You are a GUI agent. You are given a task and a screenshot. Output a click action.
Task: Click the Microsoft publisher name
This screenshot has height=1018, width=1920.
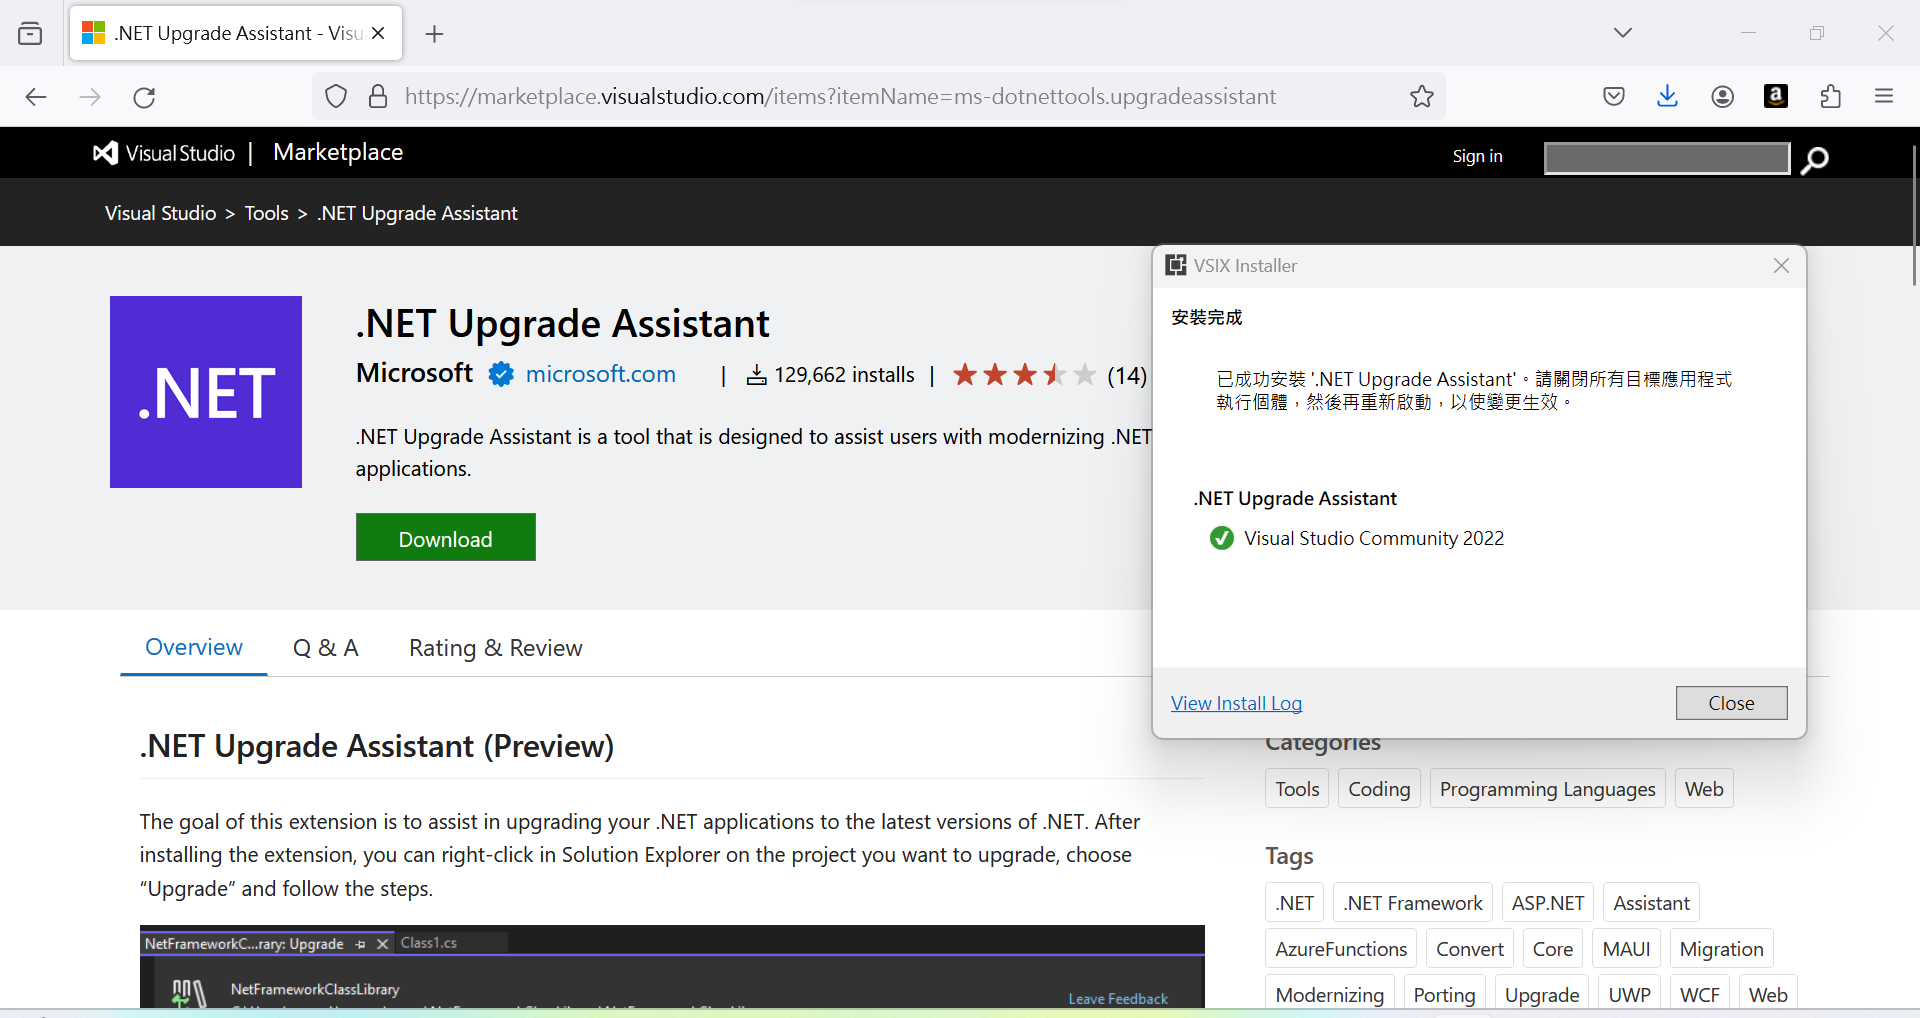pyautogui.click(x=414, y=373)
